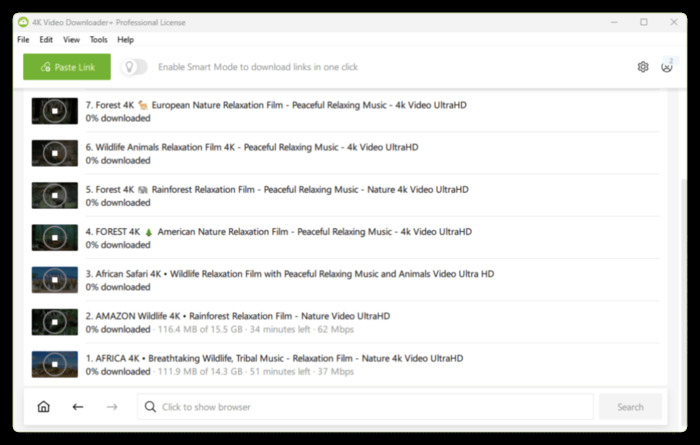Select the title '2. AMAZON Wildlife 4K'
The height and width of the screenshot is (445, 700).
pos(238,316)
